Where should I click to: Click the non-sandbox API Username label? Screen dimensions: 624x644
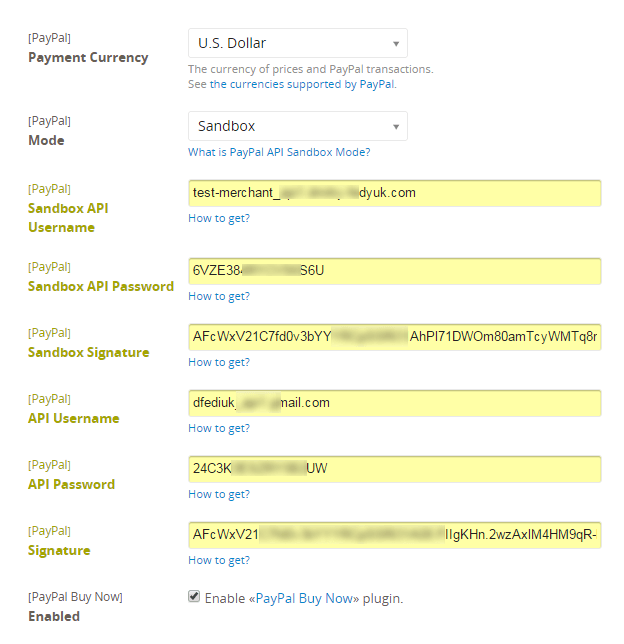(74, 419)
